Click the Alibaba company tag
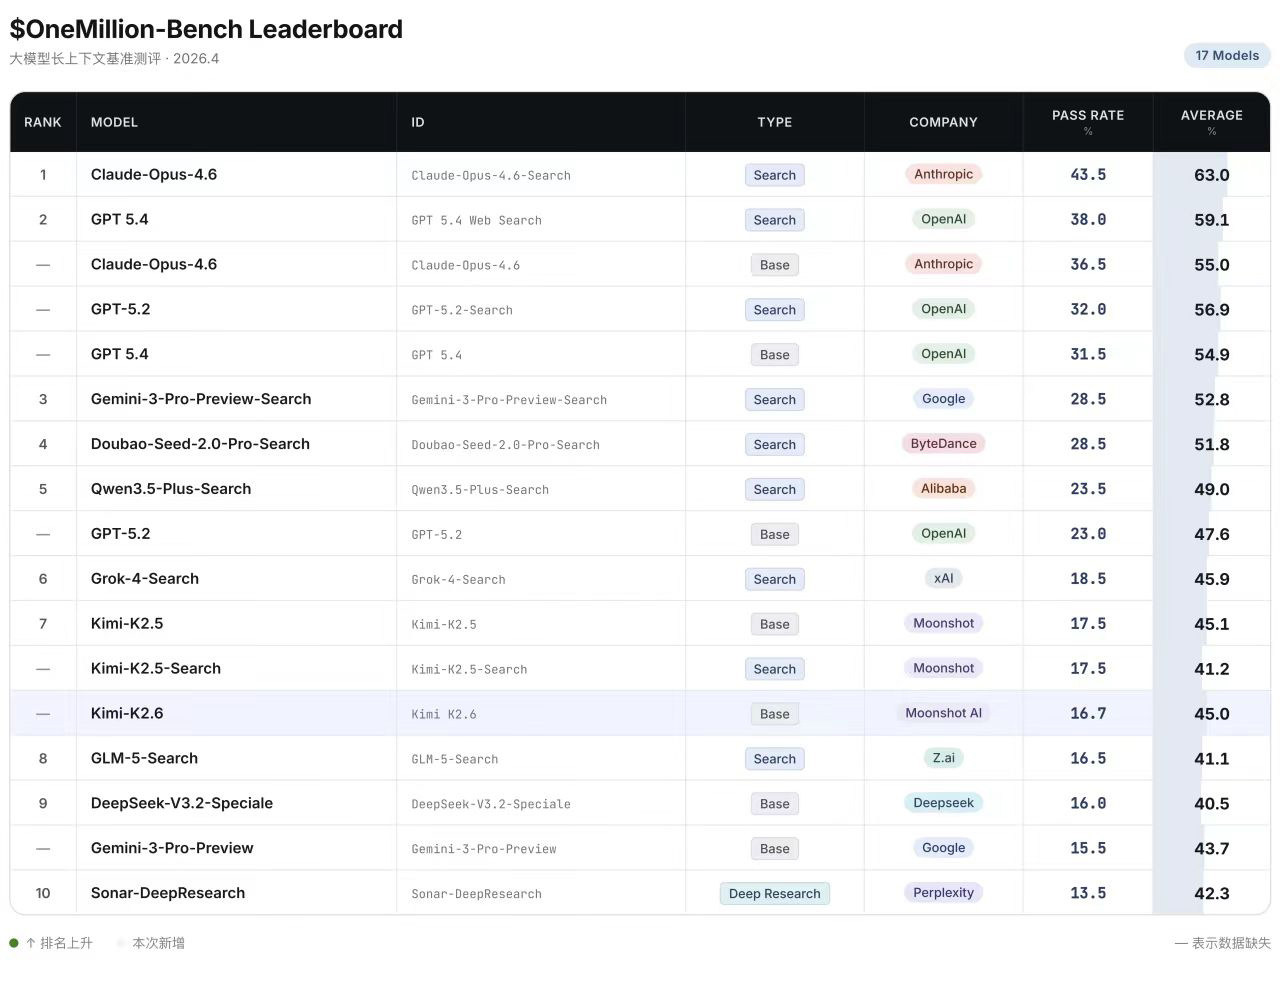This screenshot has width=1280, height=989. (x=943, y=488)
